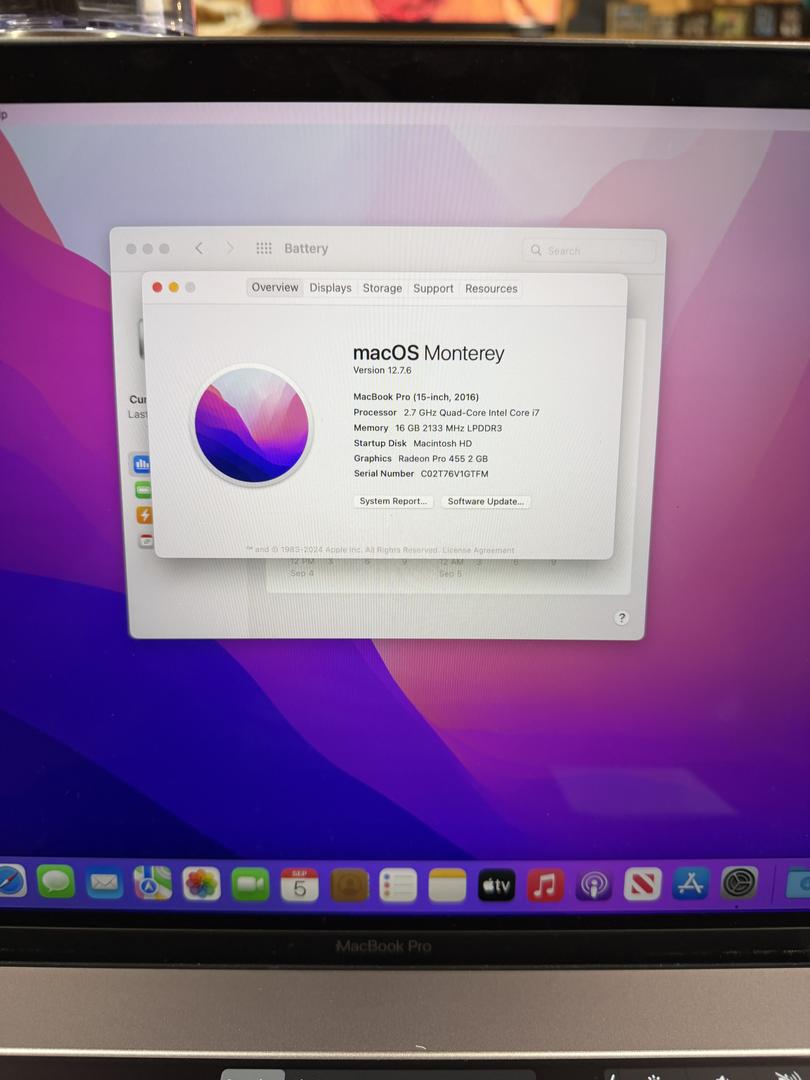Open Apple TV app in dock
The width and height of the screenshot is (810, 1080).
[496, 886]
